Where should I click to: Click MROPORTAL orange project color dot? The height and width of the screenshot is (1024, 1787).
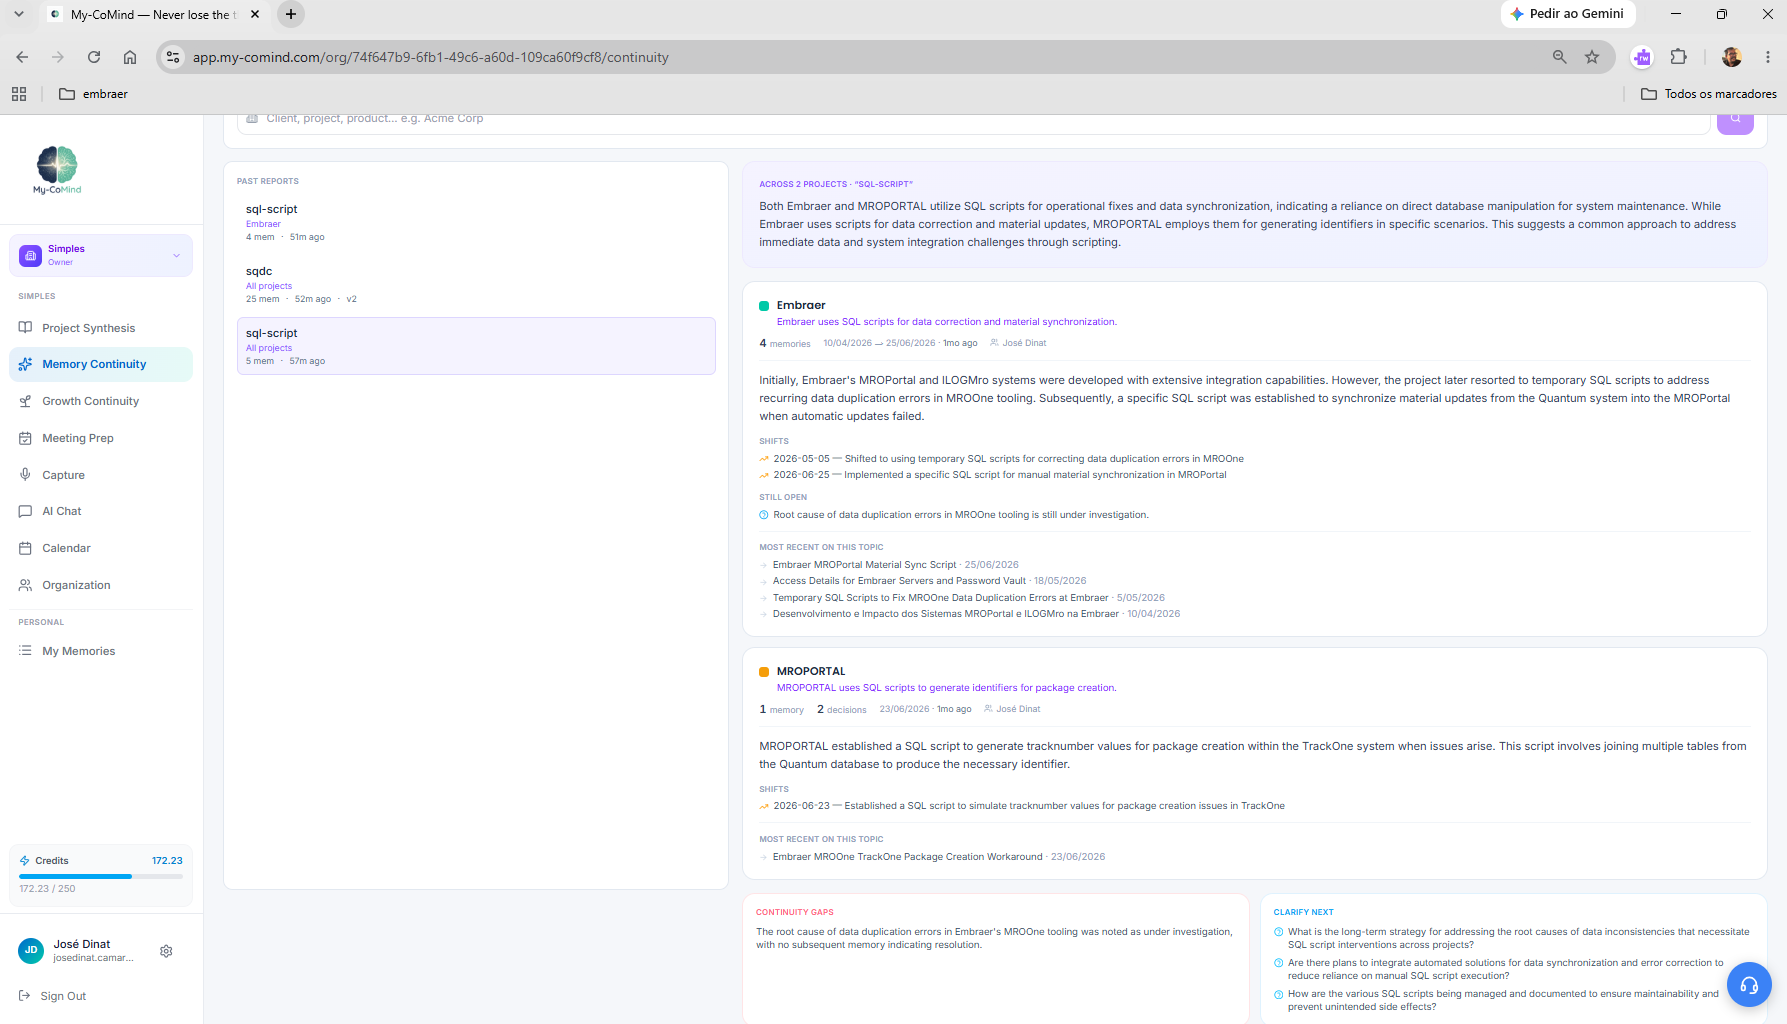coord(764,672)
